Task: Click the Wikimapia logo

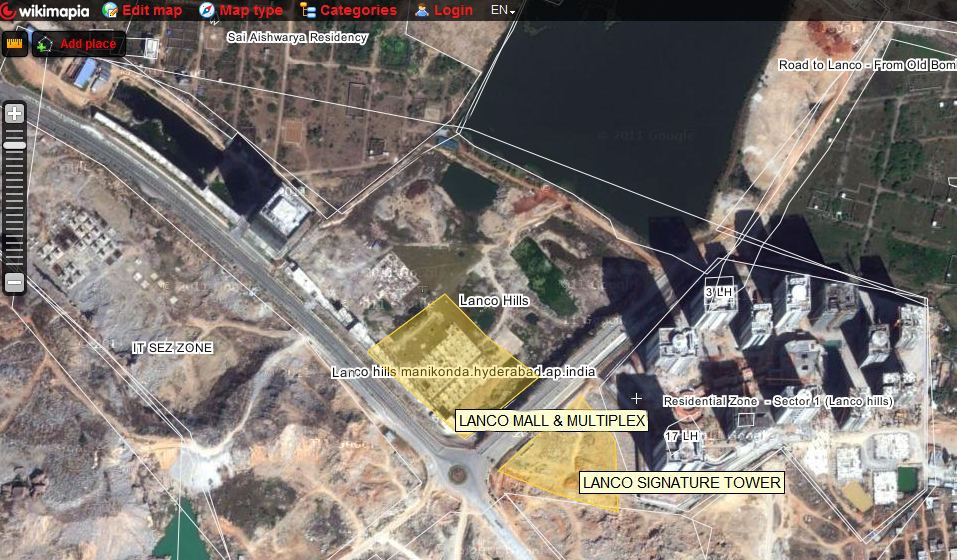Action: (45, 10)
